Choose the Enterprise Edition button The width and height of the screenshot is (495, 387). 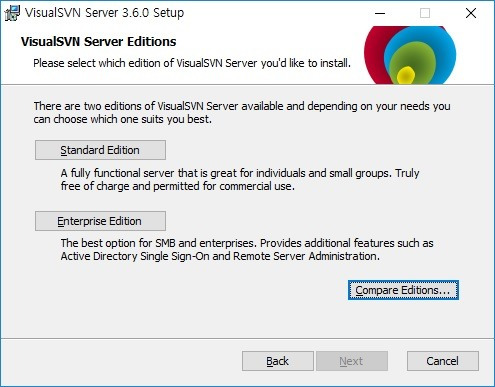(x=100, y=221)
